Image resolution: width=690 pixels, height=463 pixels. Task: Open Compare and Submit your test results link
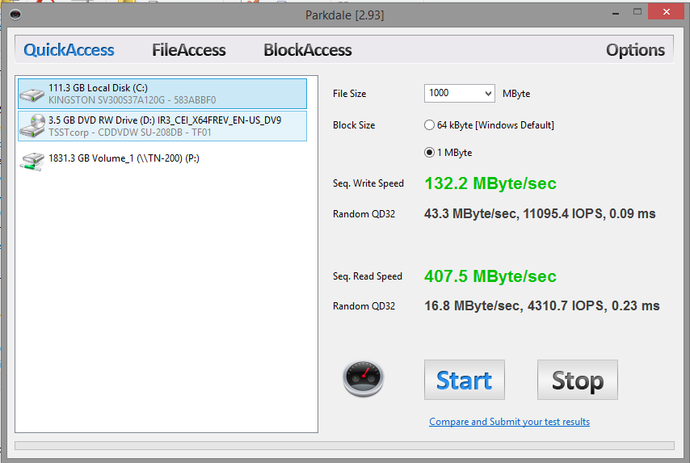[509, 422]
